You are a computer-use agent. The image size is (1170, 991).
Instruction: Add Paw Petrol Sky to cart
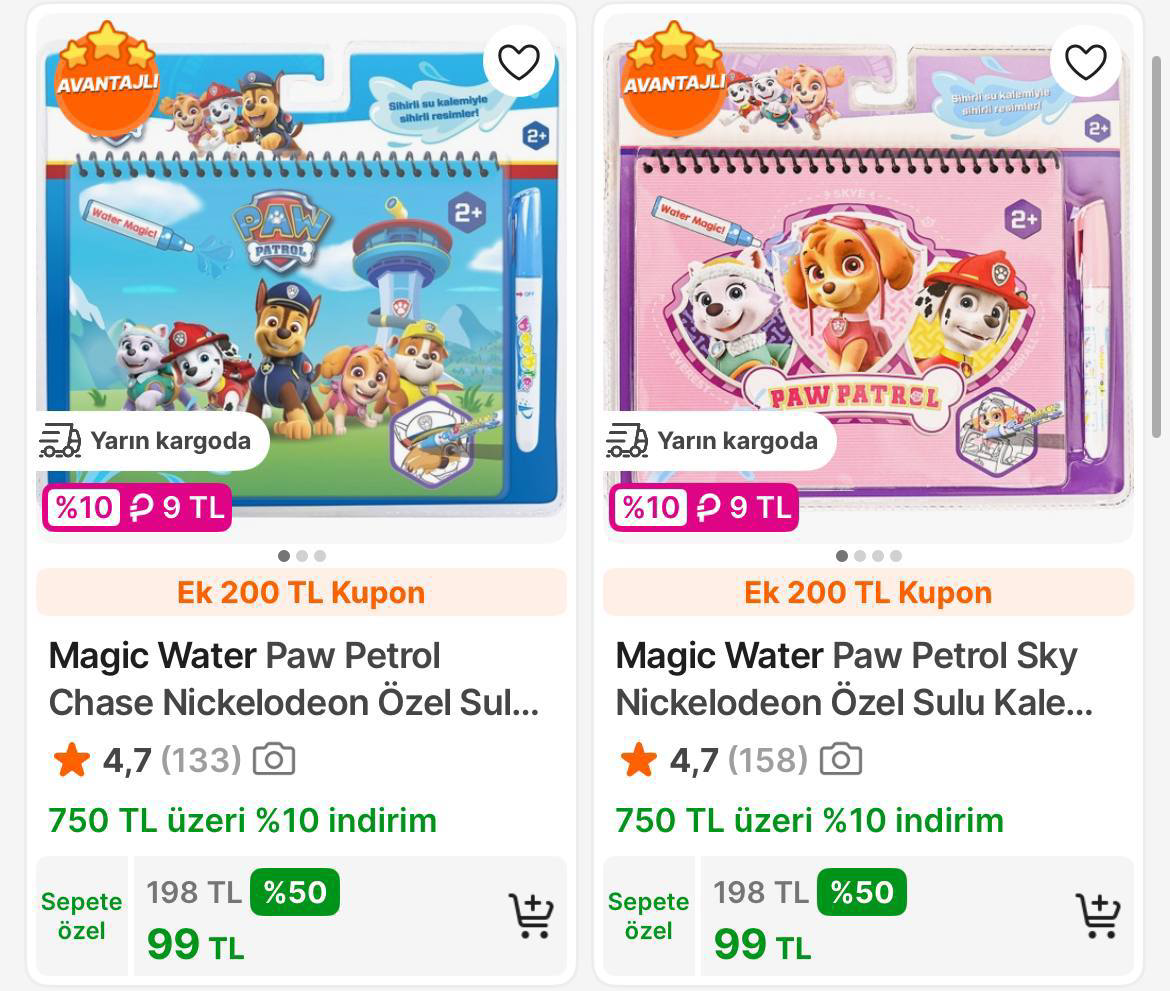pos(1097,915)
